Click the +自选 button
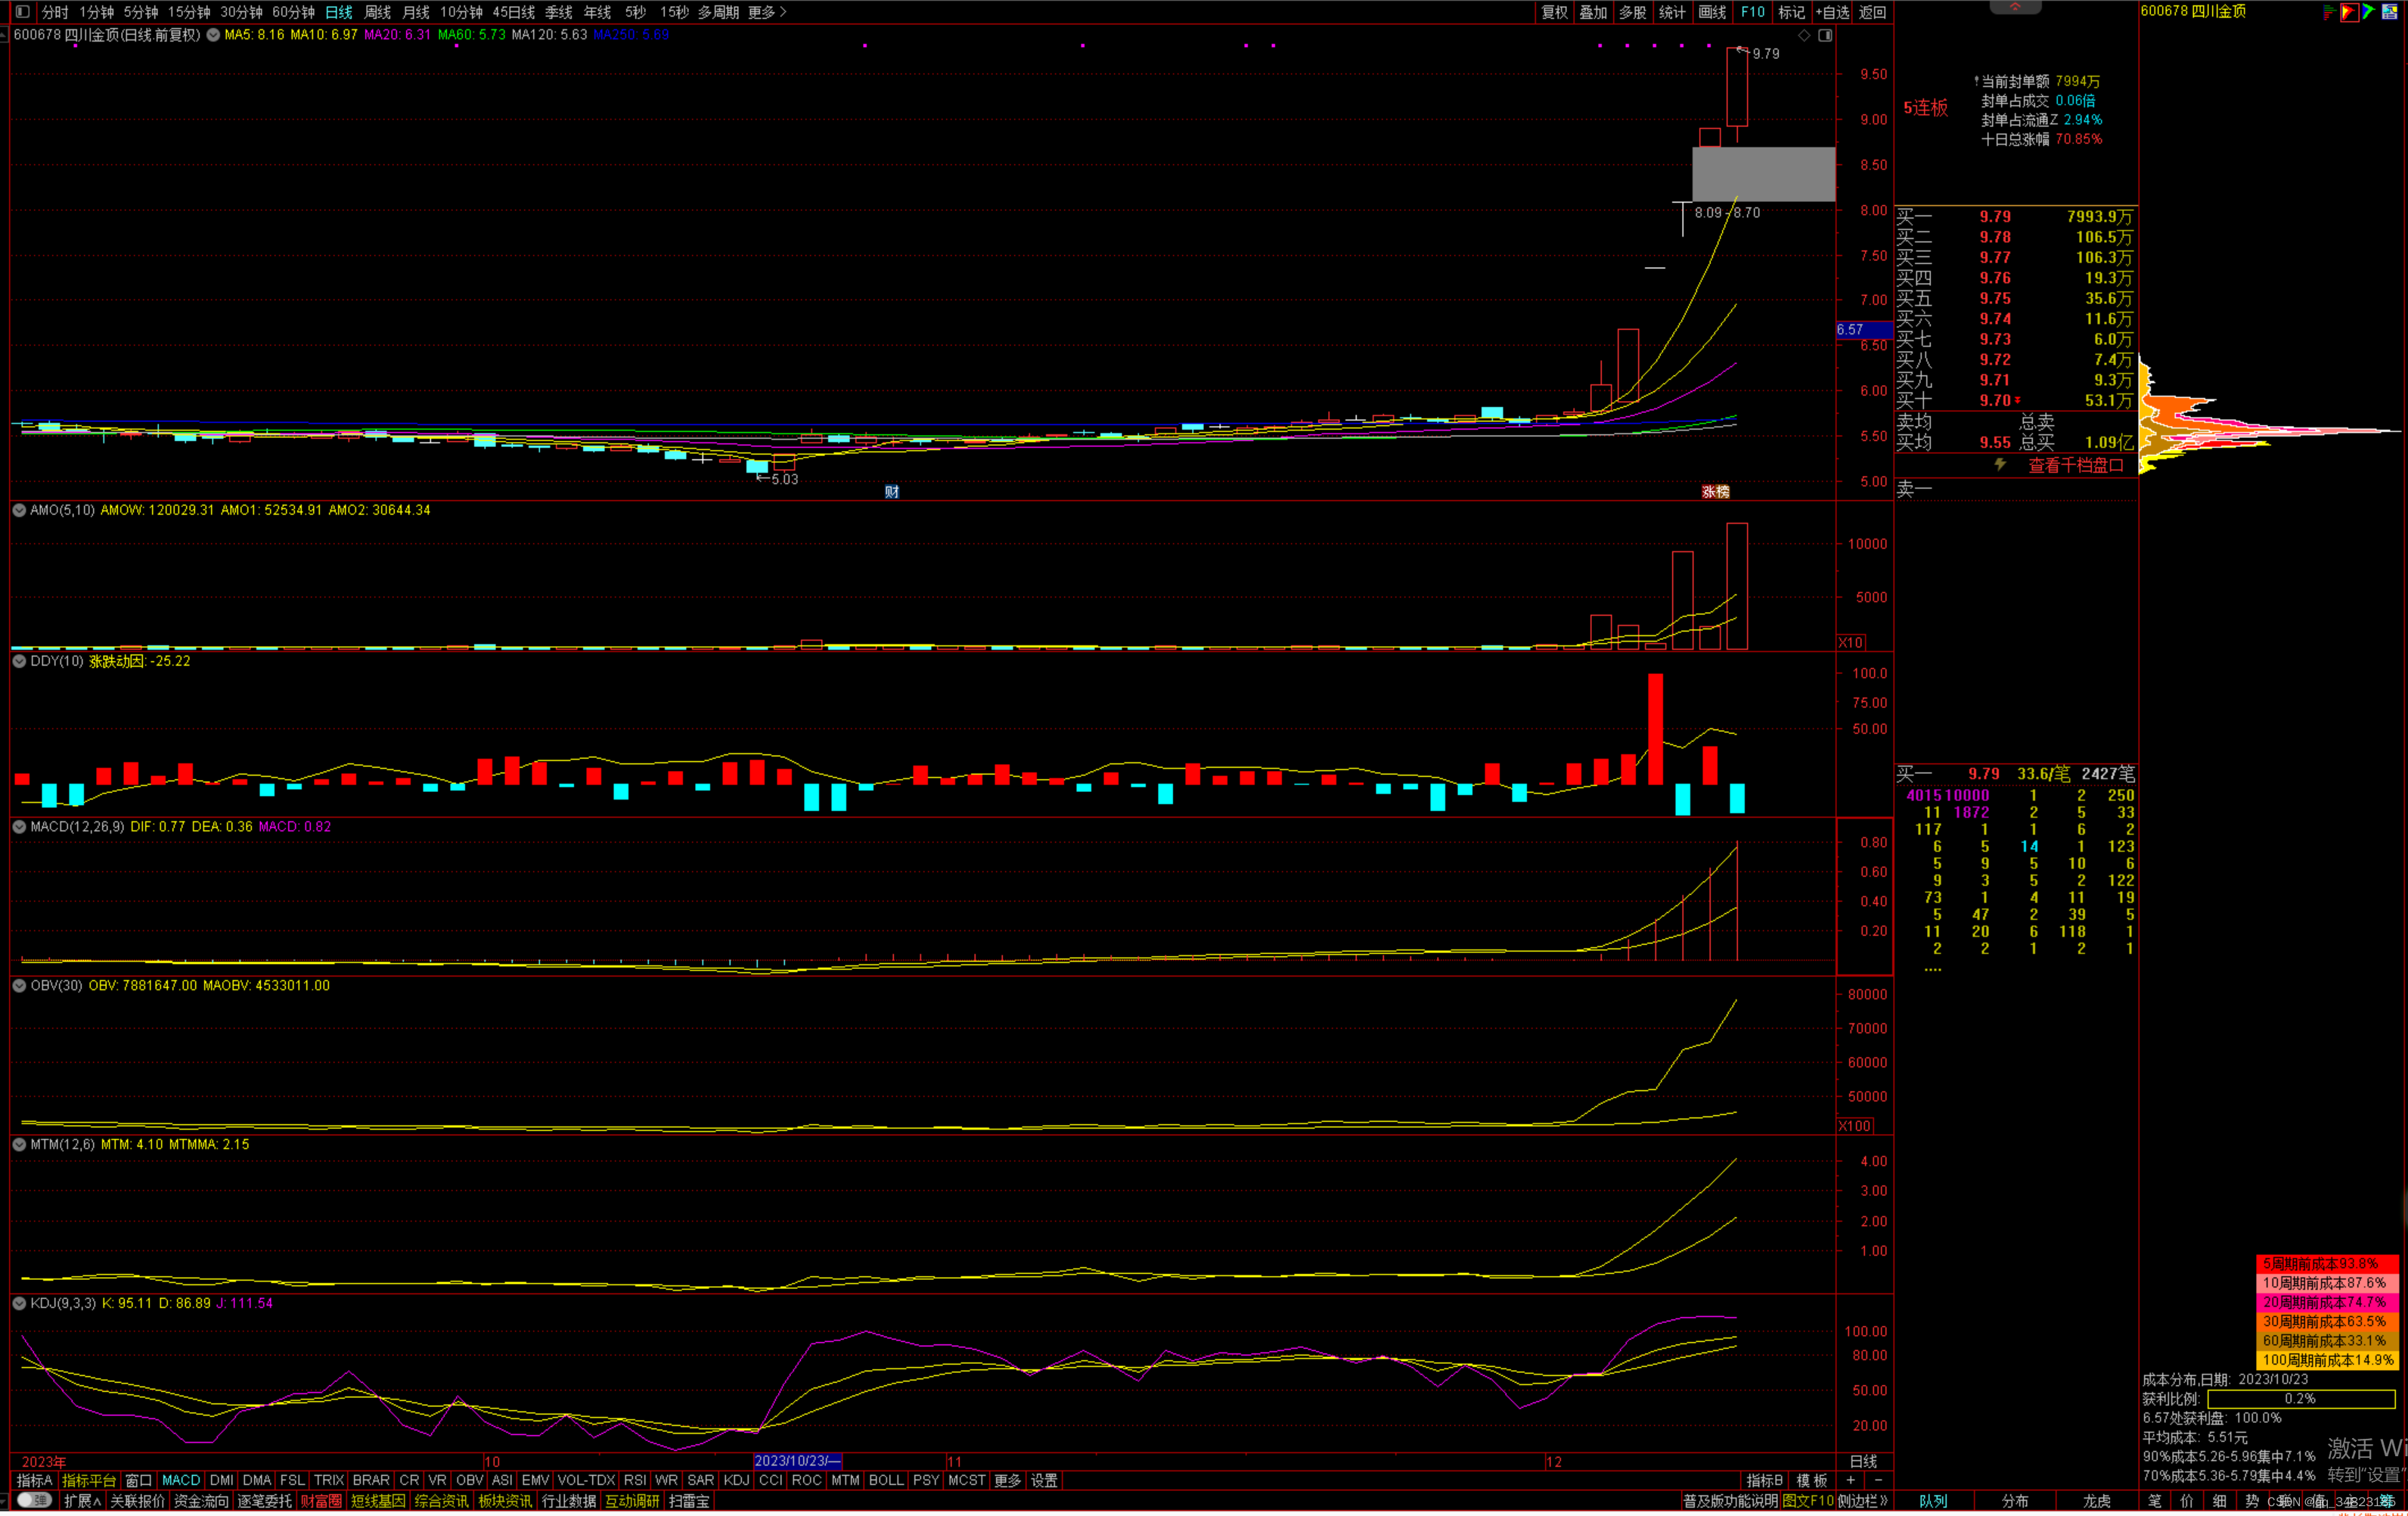The width and height of the screenshot is (2408, 1516). (1832, 12)
